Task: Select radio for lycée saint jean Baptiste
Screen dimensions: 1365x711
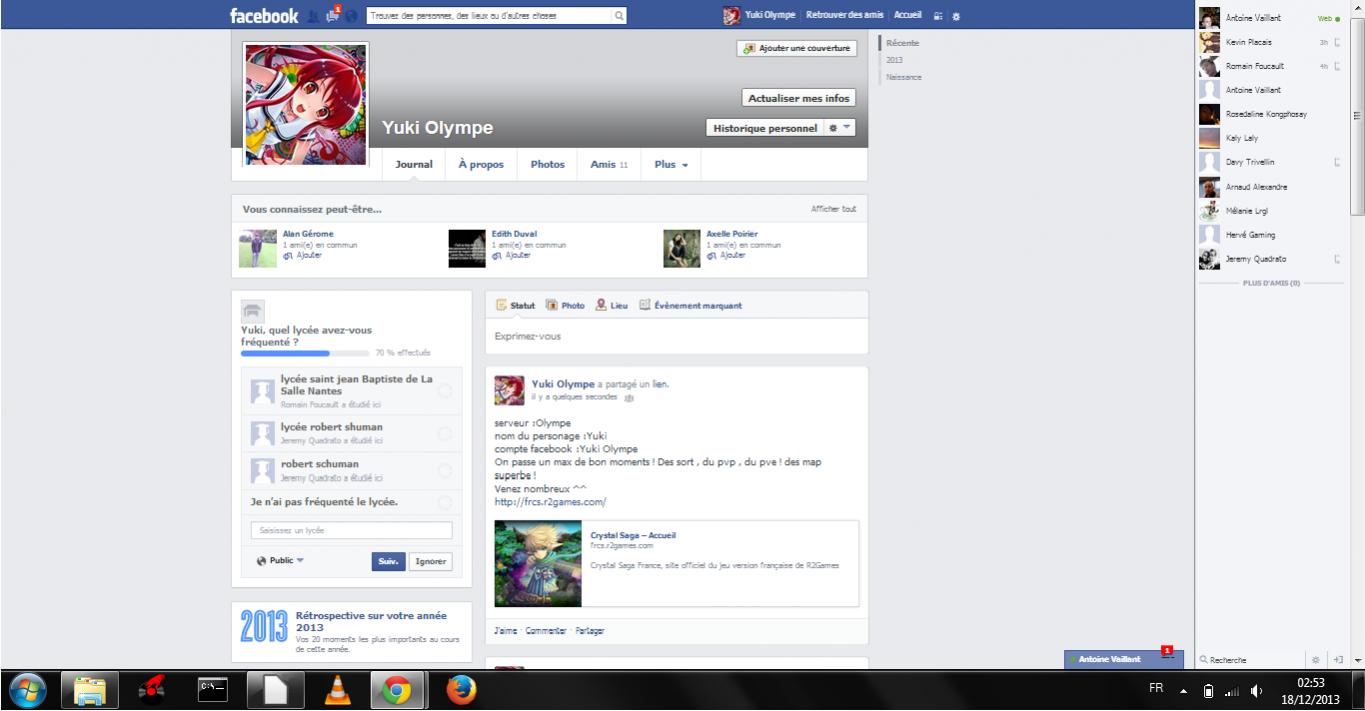Action: click(x=445, y=391)
